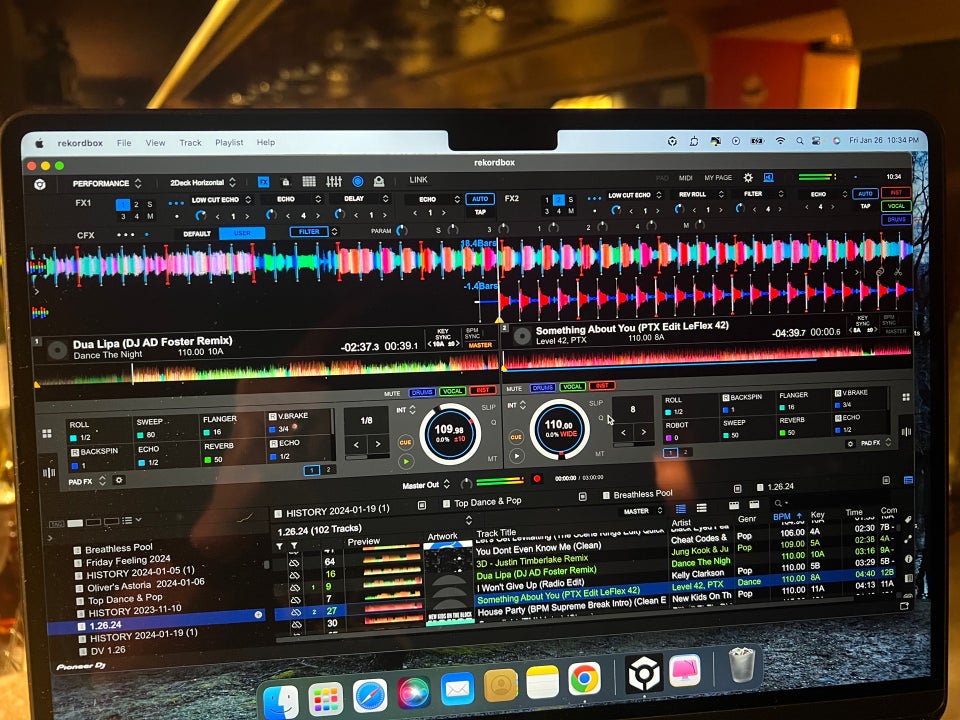Toggle FX2 AUTO beat button
Viewport: 960px width, 720px height.
865,193
